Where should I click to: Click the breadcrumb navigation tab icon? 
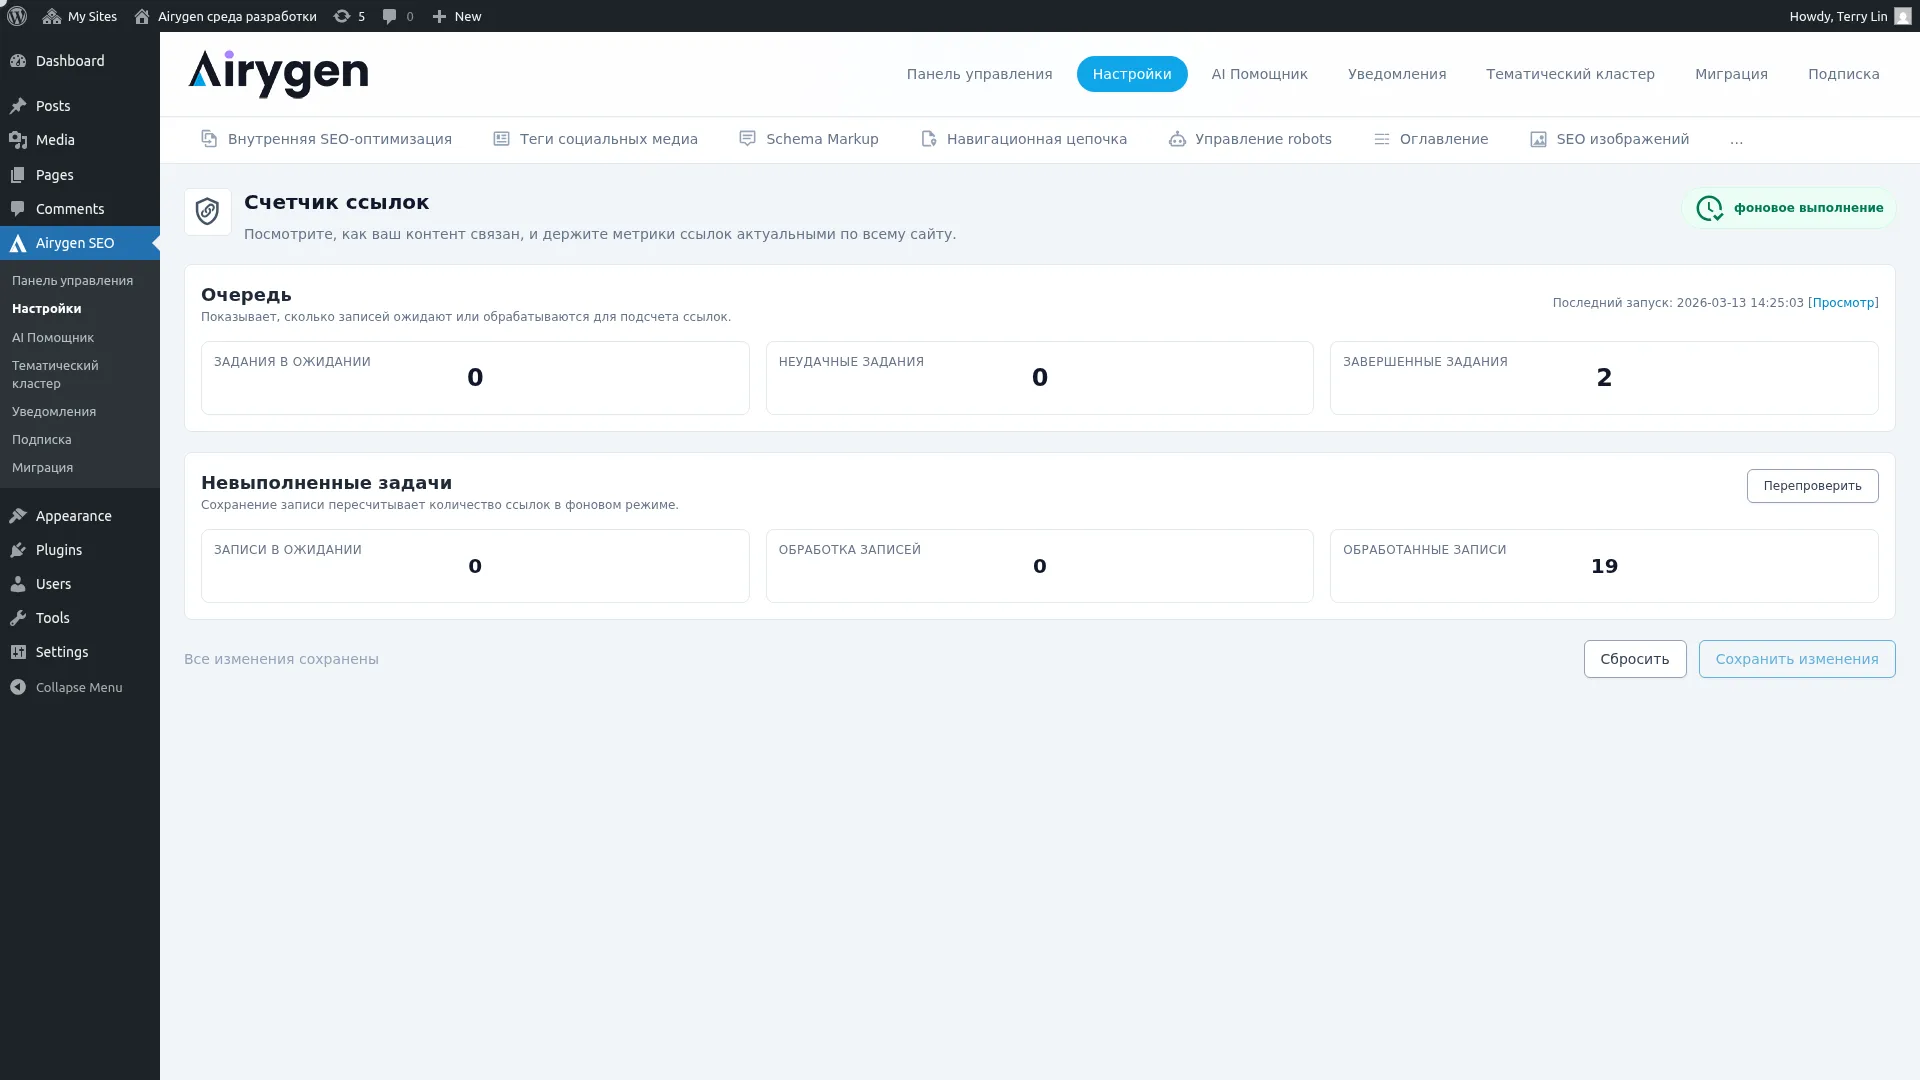pyautogui.click(x=928, y=139)
